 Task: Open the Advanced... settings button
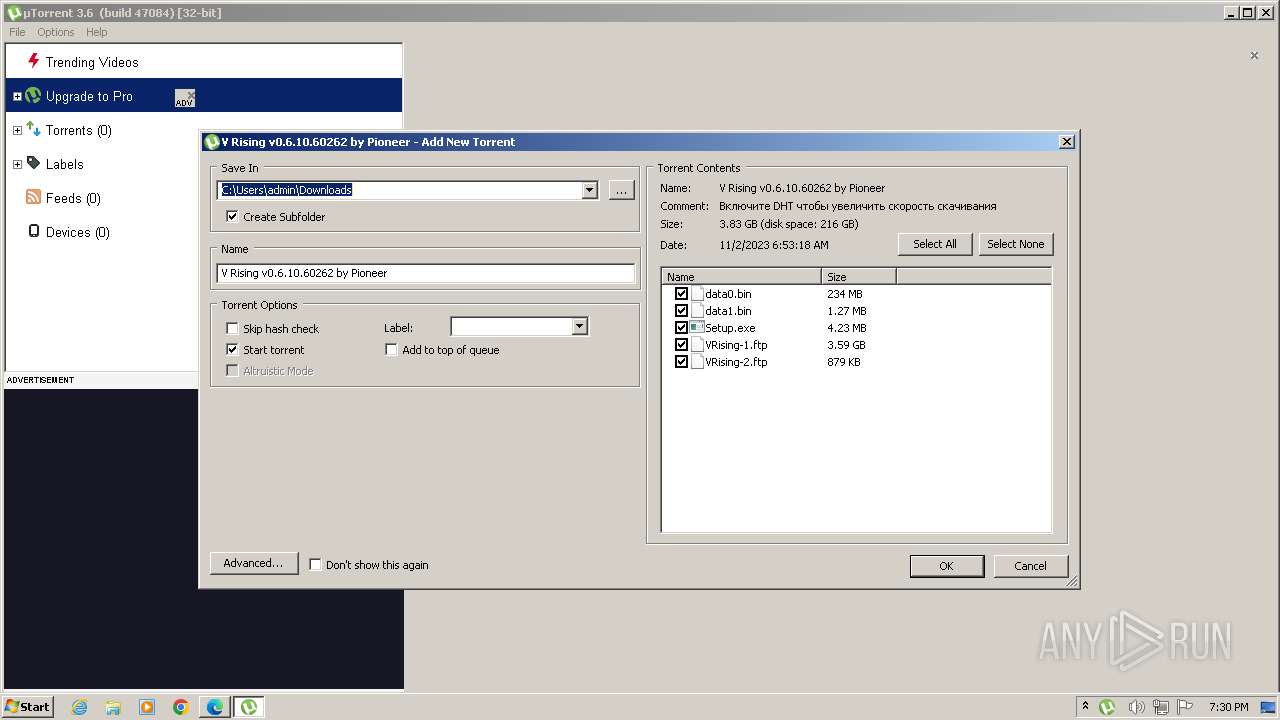[x=254, y=563]
